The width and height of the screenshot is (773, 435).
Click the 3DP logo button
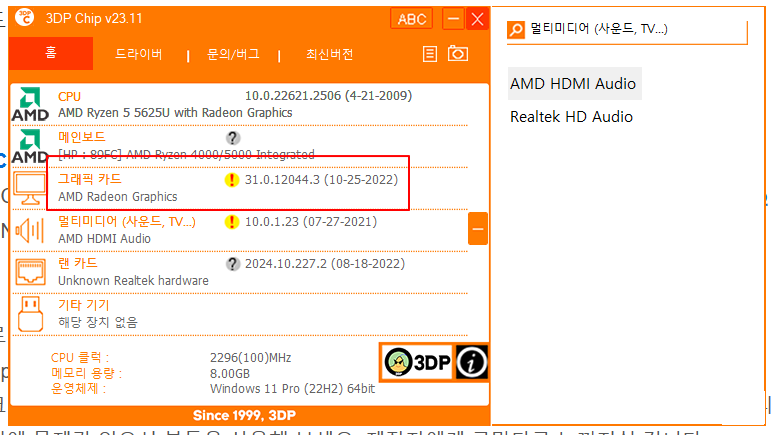(418, 362)
